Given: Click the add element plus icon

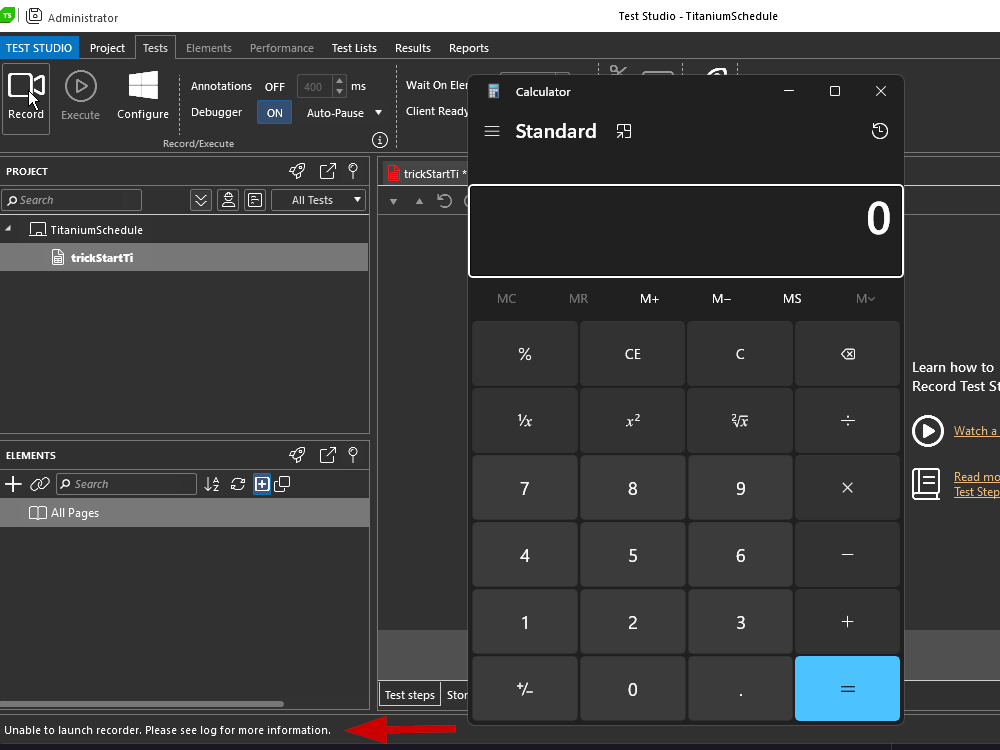Looking at the screenshot, I should 13,484.
